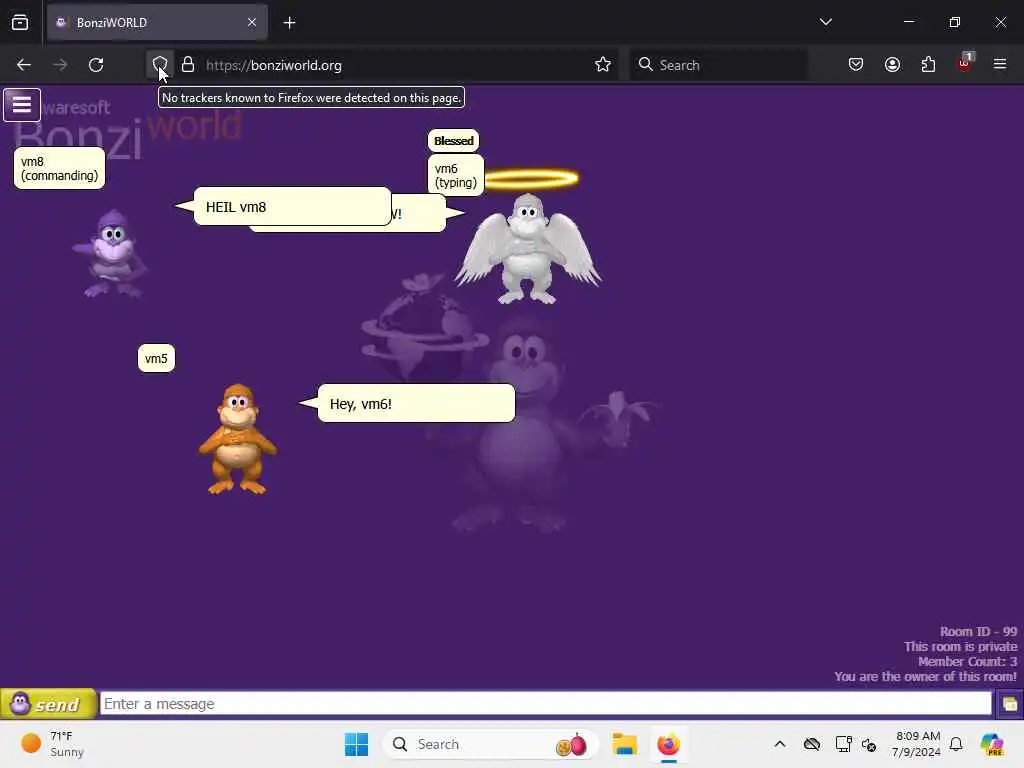Screen dimensions: 1024x768
Task: Open the Windows Start button
Action: [x=357, y=744]
